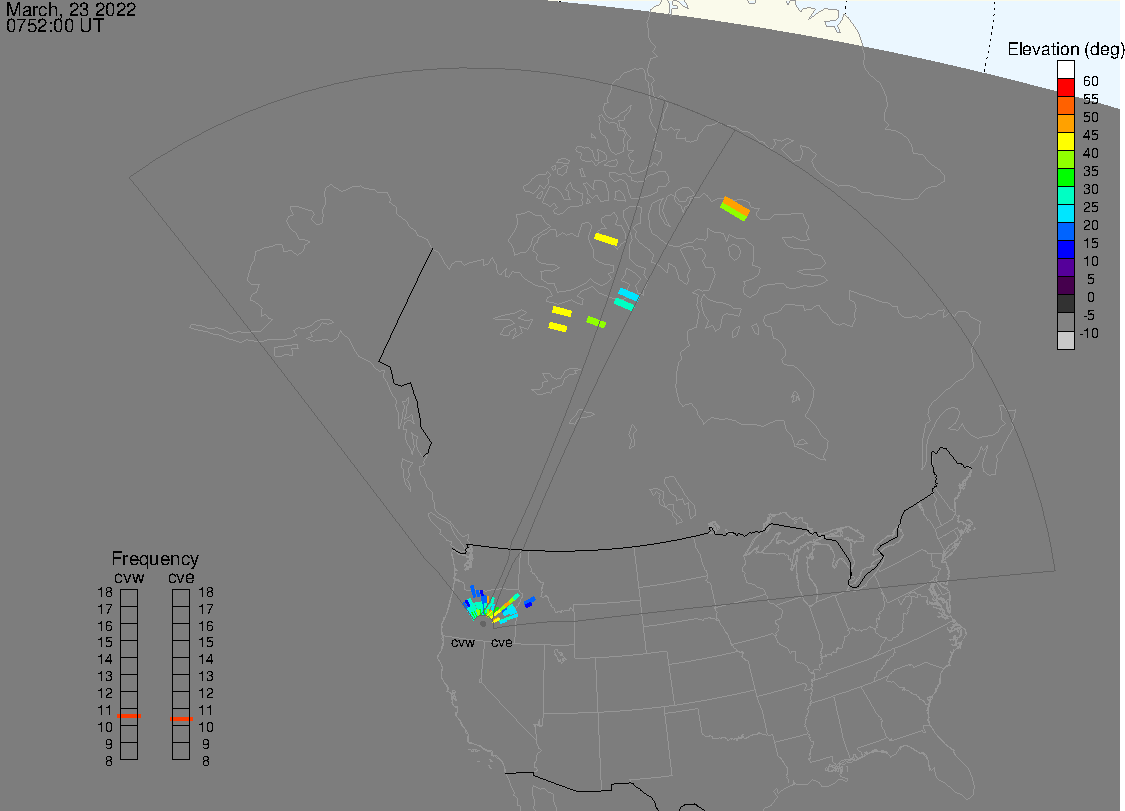Click the "cvw" label under the Frequency heading
The height and width of the screenshot is (811, 1125).
(129, 578)
